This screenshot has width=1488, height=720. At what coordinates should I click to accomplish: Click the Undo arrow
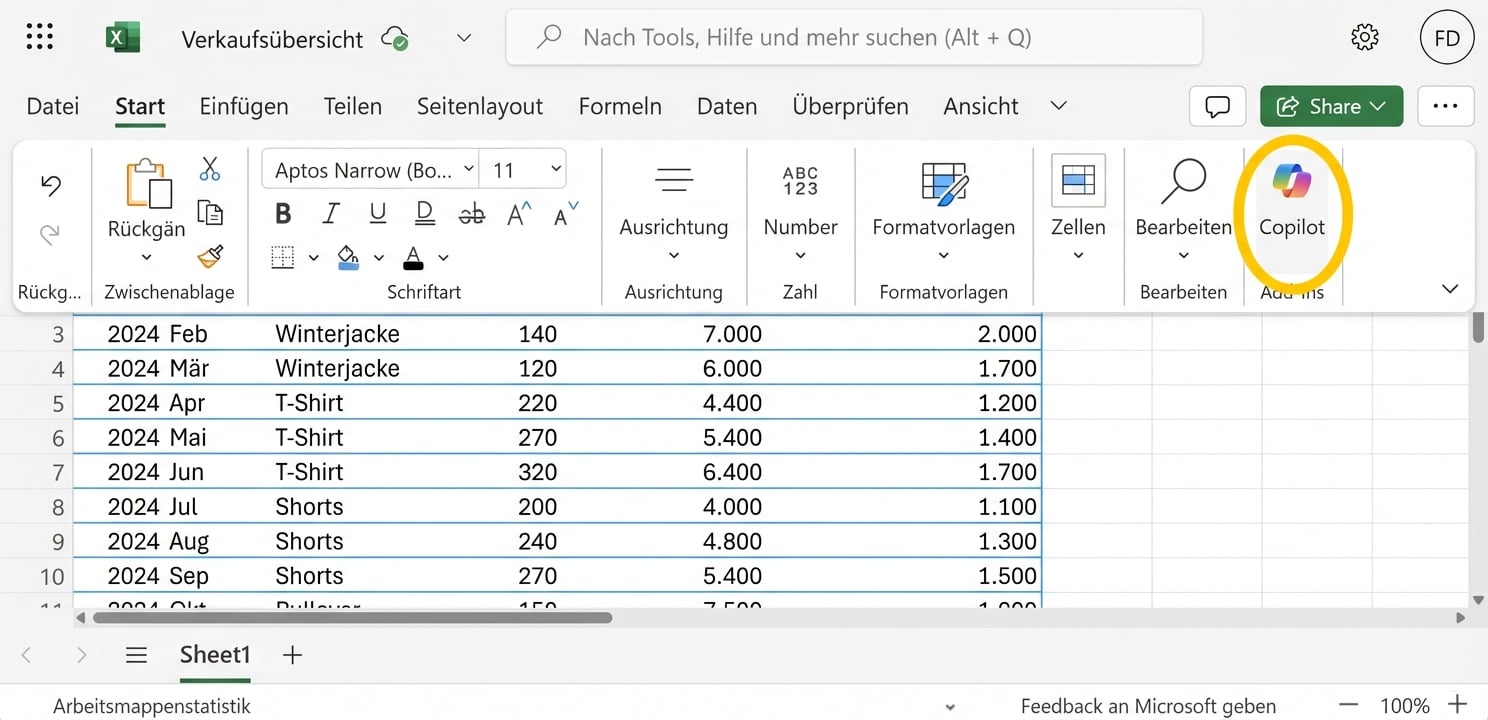tap(50, 185)
